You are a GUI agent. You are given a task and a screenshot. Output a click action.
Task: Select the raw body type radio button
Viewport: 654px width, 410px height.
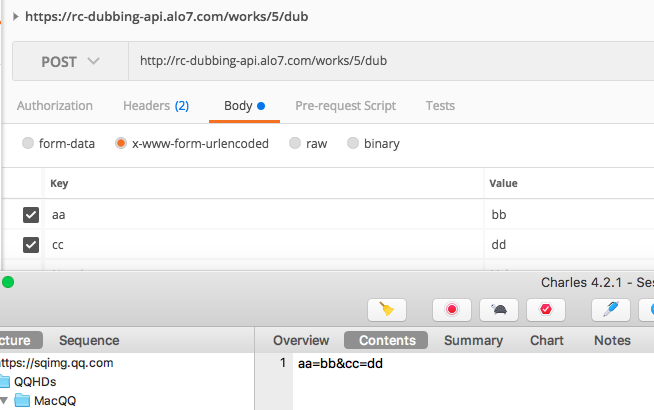click(295, 143)
